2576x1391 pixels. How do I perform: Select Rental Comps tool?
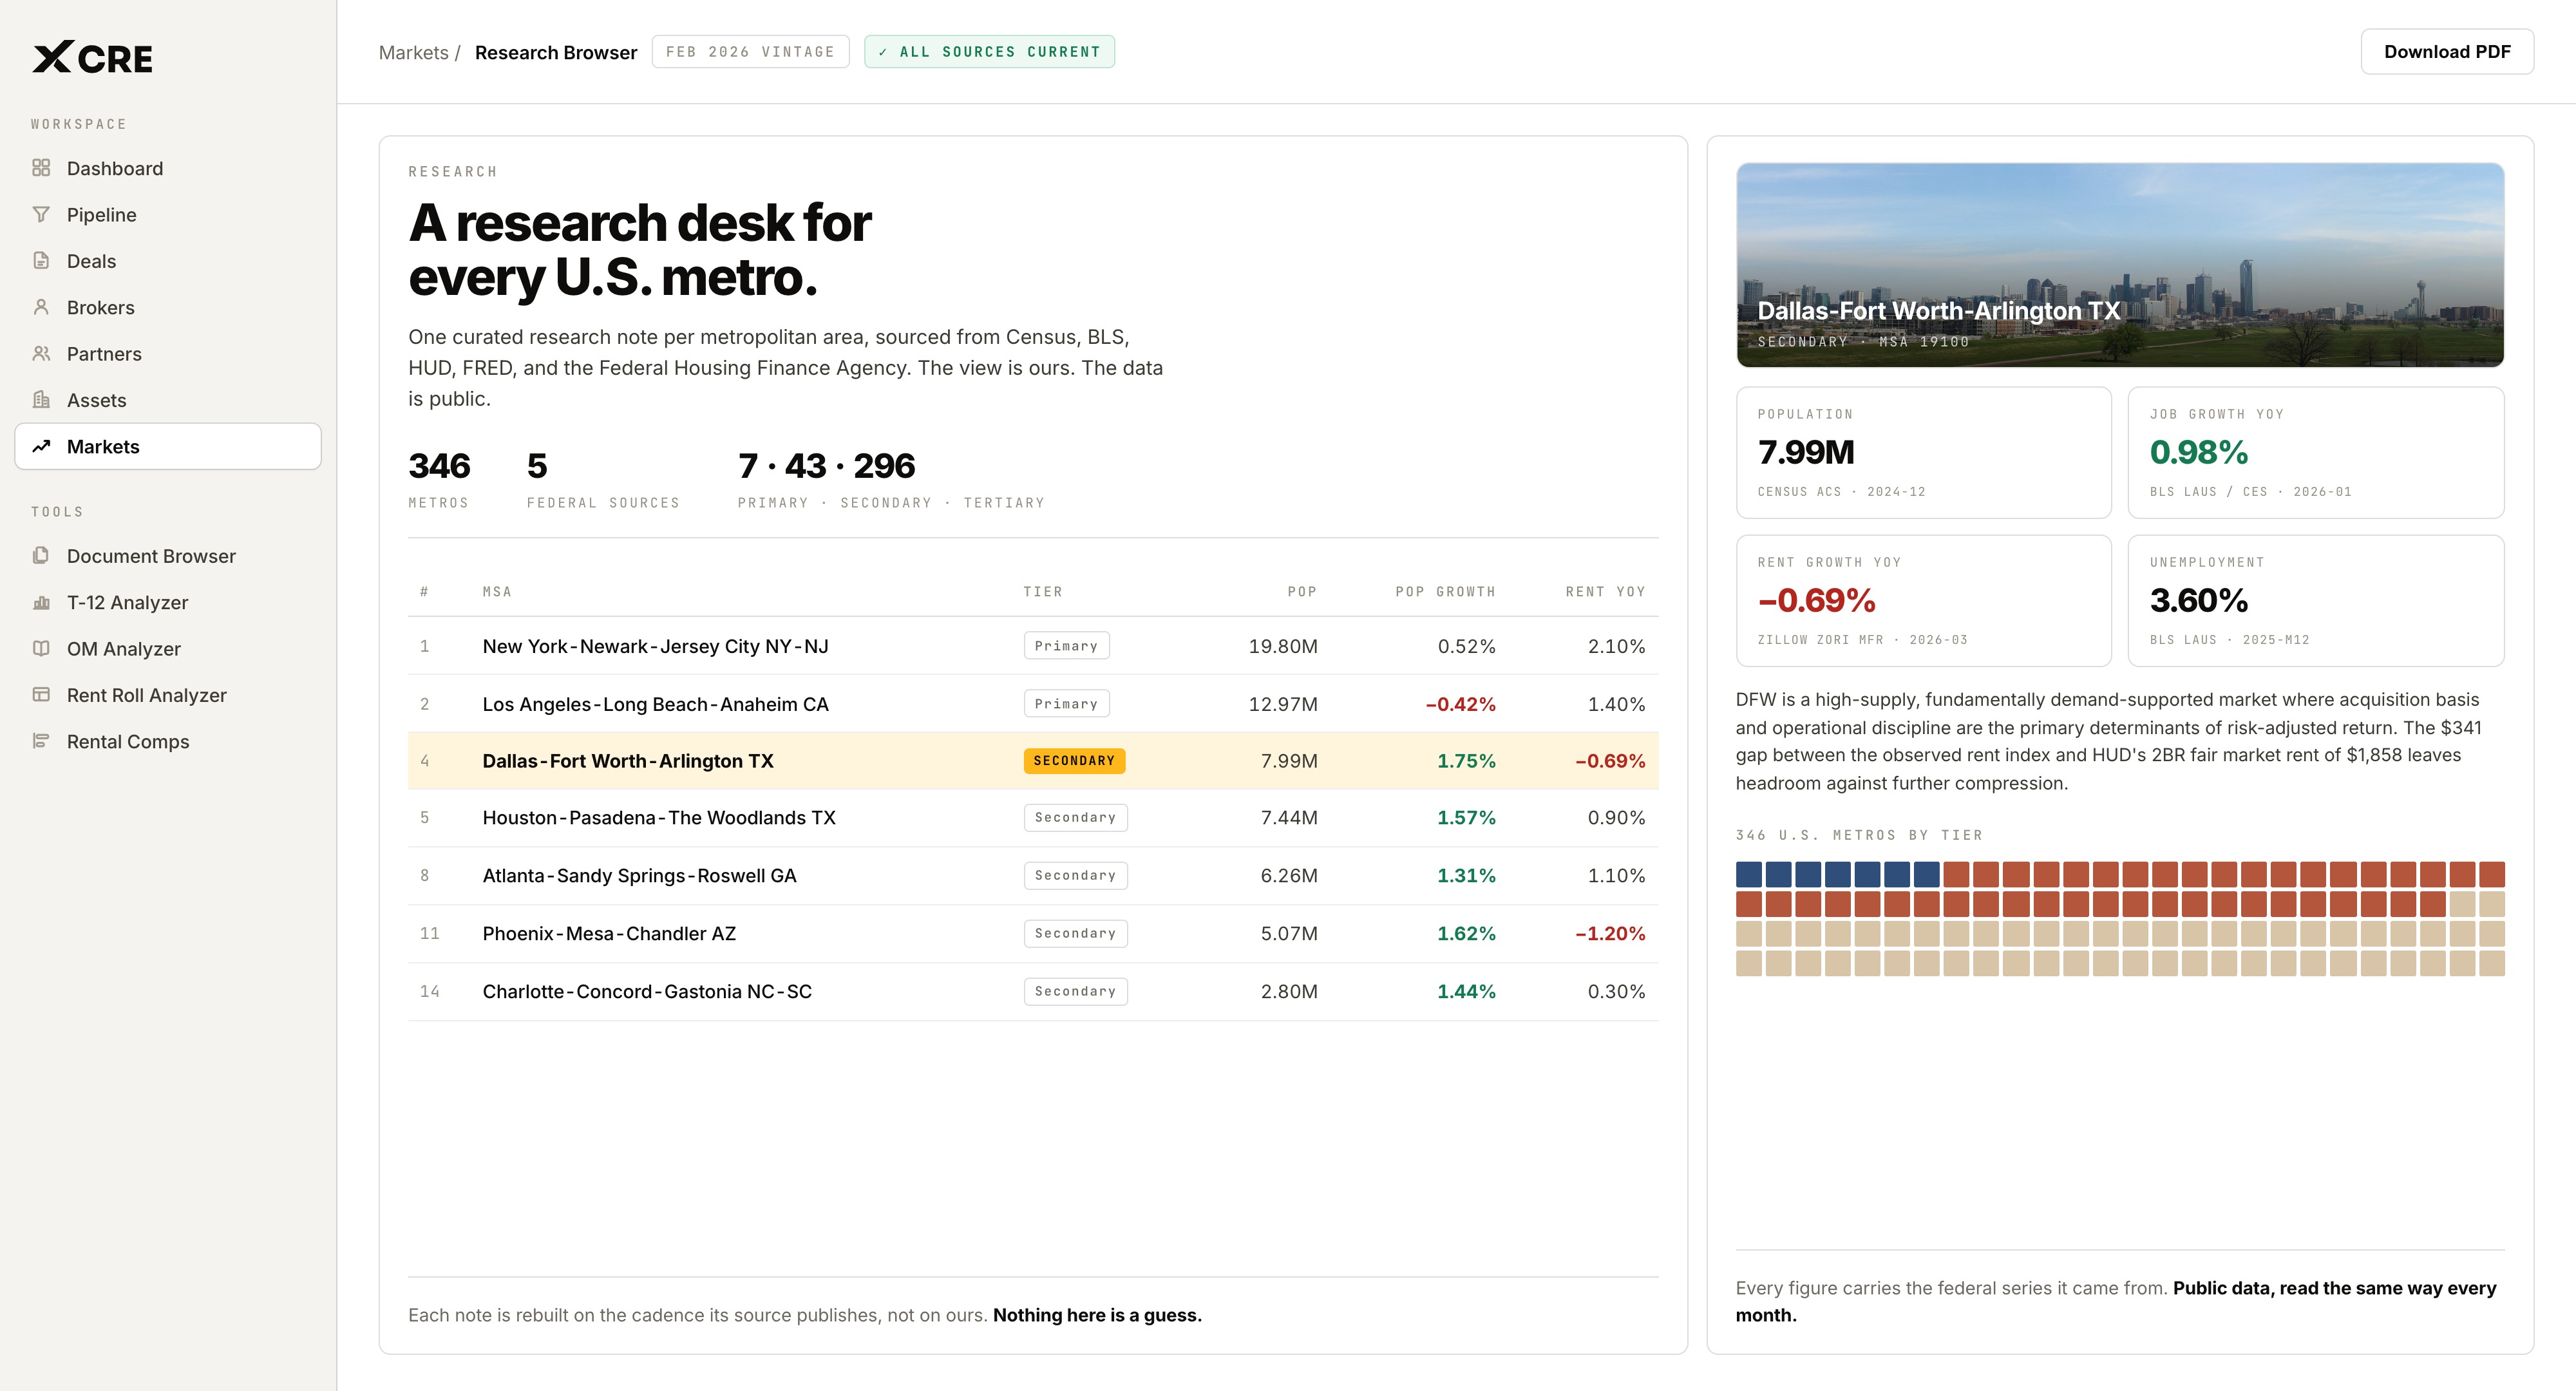tap(168, 741)
